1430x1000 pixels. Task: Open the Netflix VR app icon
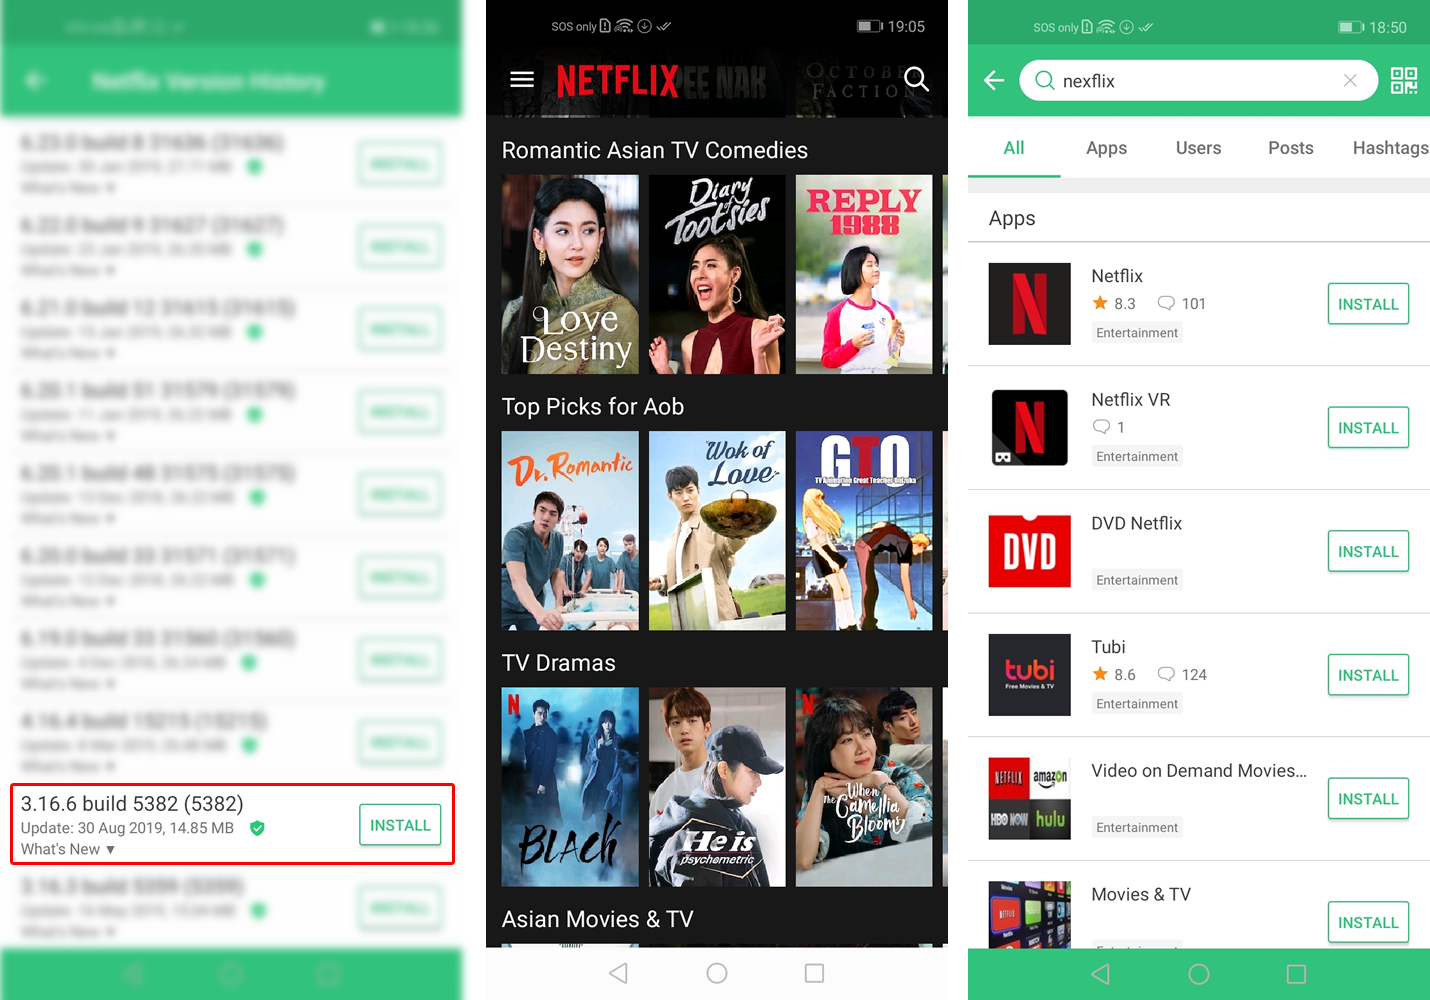(1029, 428)
